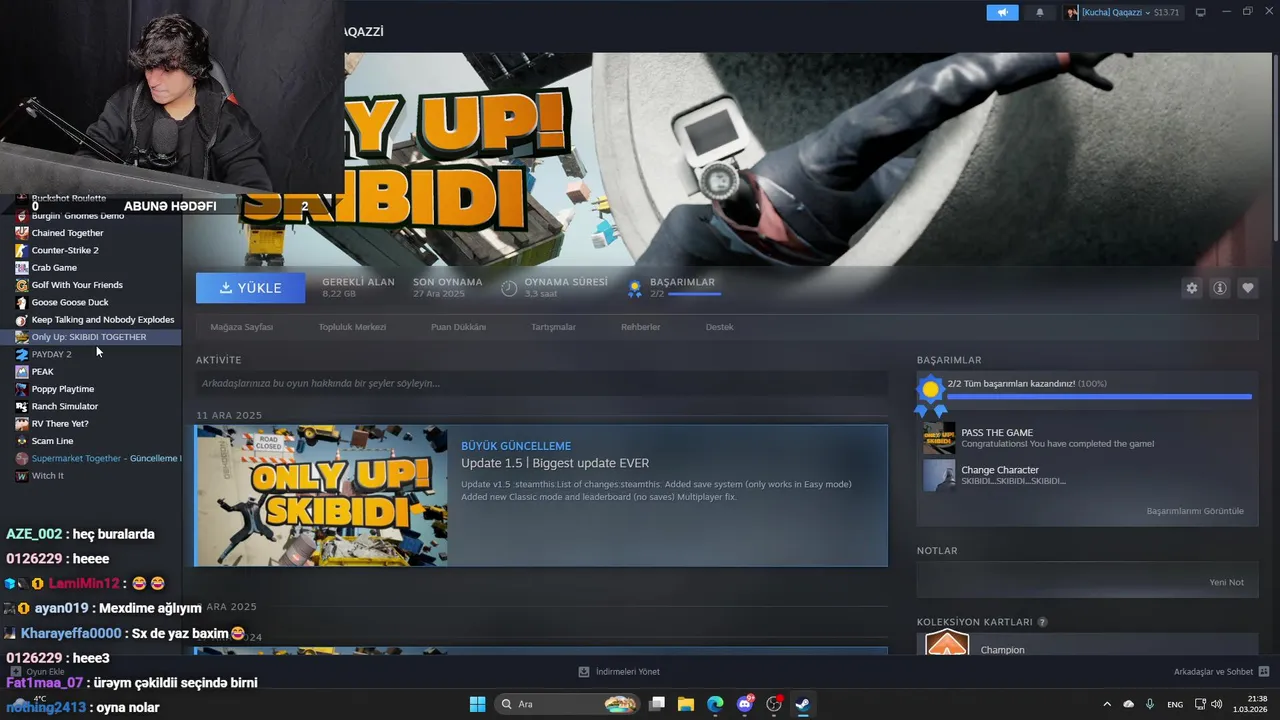Open the Update 1.5 news thumbnail
The height and width of the screenshot is (720, 1280).
(x=321, y=496)
